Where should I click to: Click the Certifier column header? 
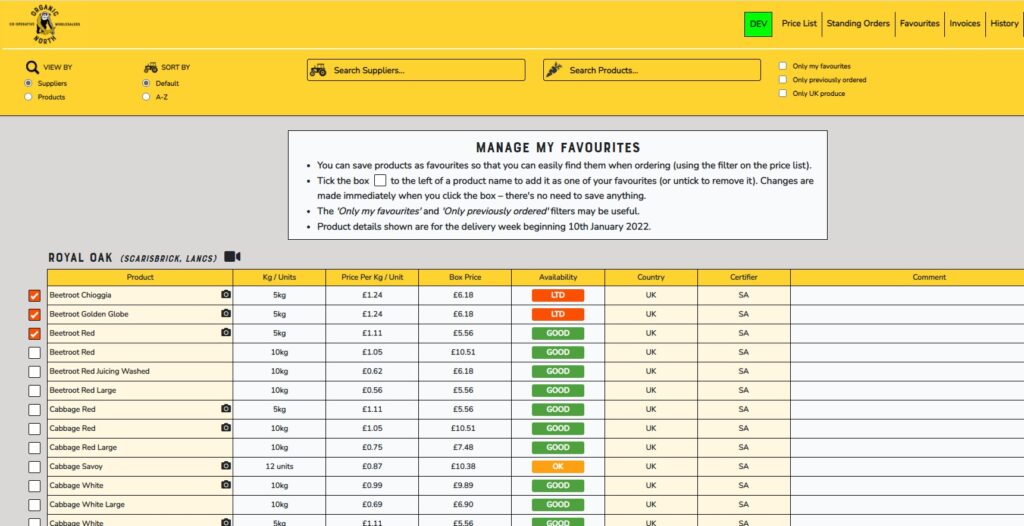click(743, 277)
